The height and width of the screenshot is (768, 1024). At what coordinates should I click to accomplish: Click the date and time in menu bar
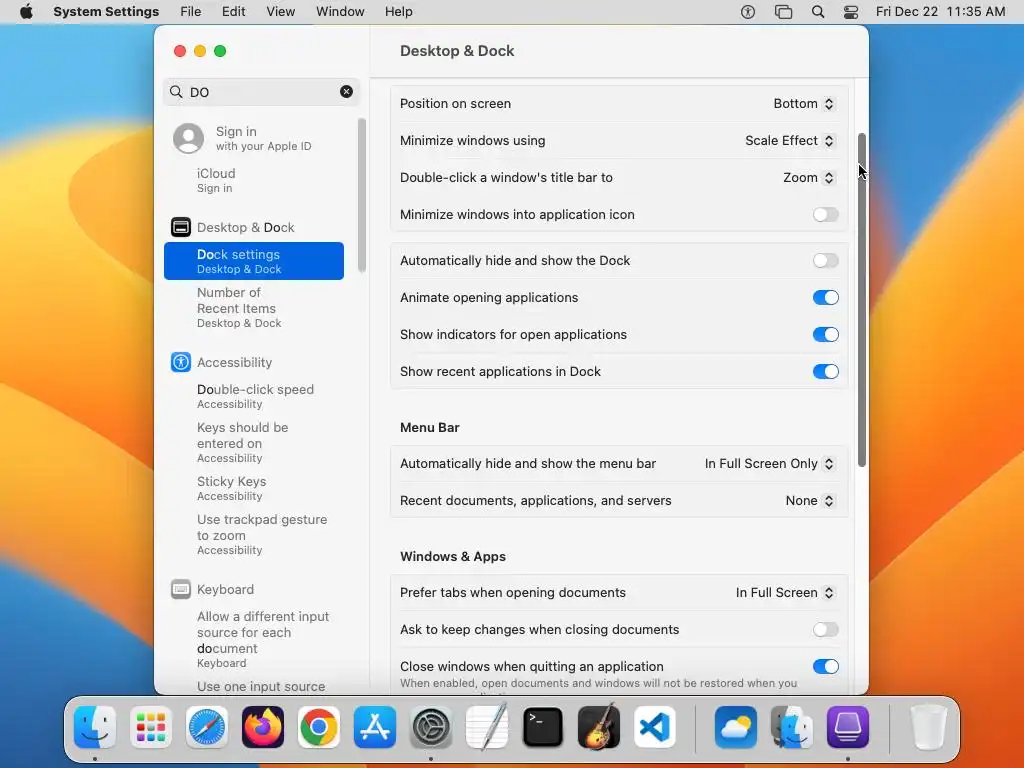[940, 12]
